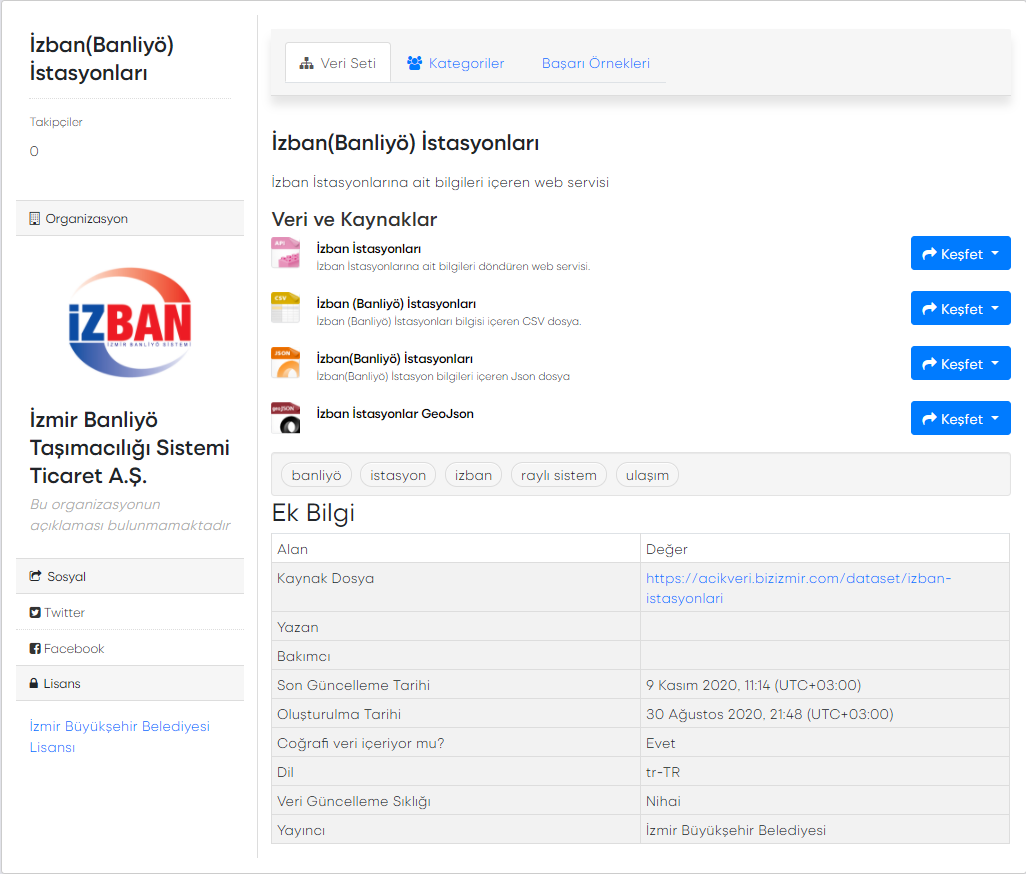Image resolution: width=1026 pixels, height=874 pixels.
Task: Open the acikveri.bizizmir.com source link
Action: click(x=798, y=588)
